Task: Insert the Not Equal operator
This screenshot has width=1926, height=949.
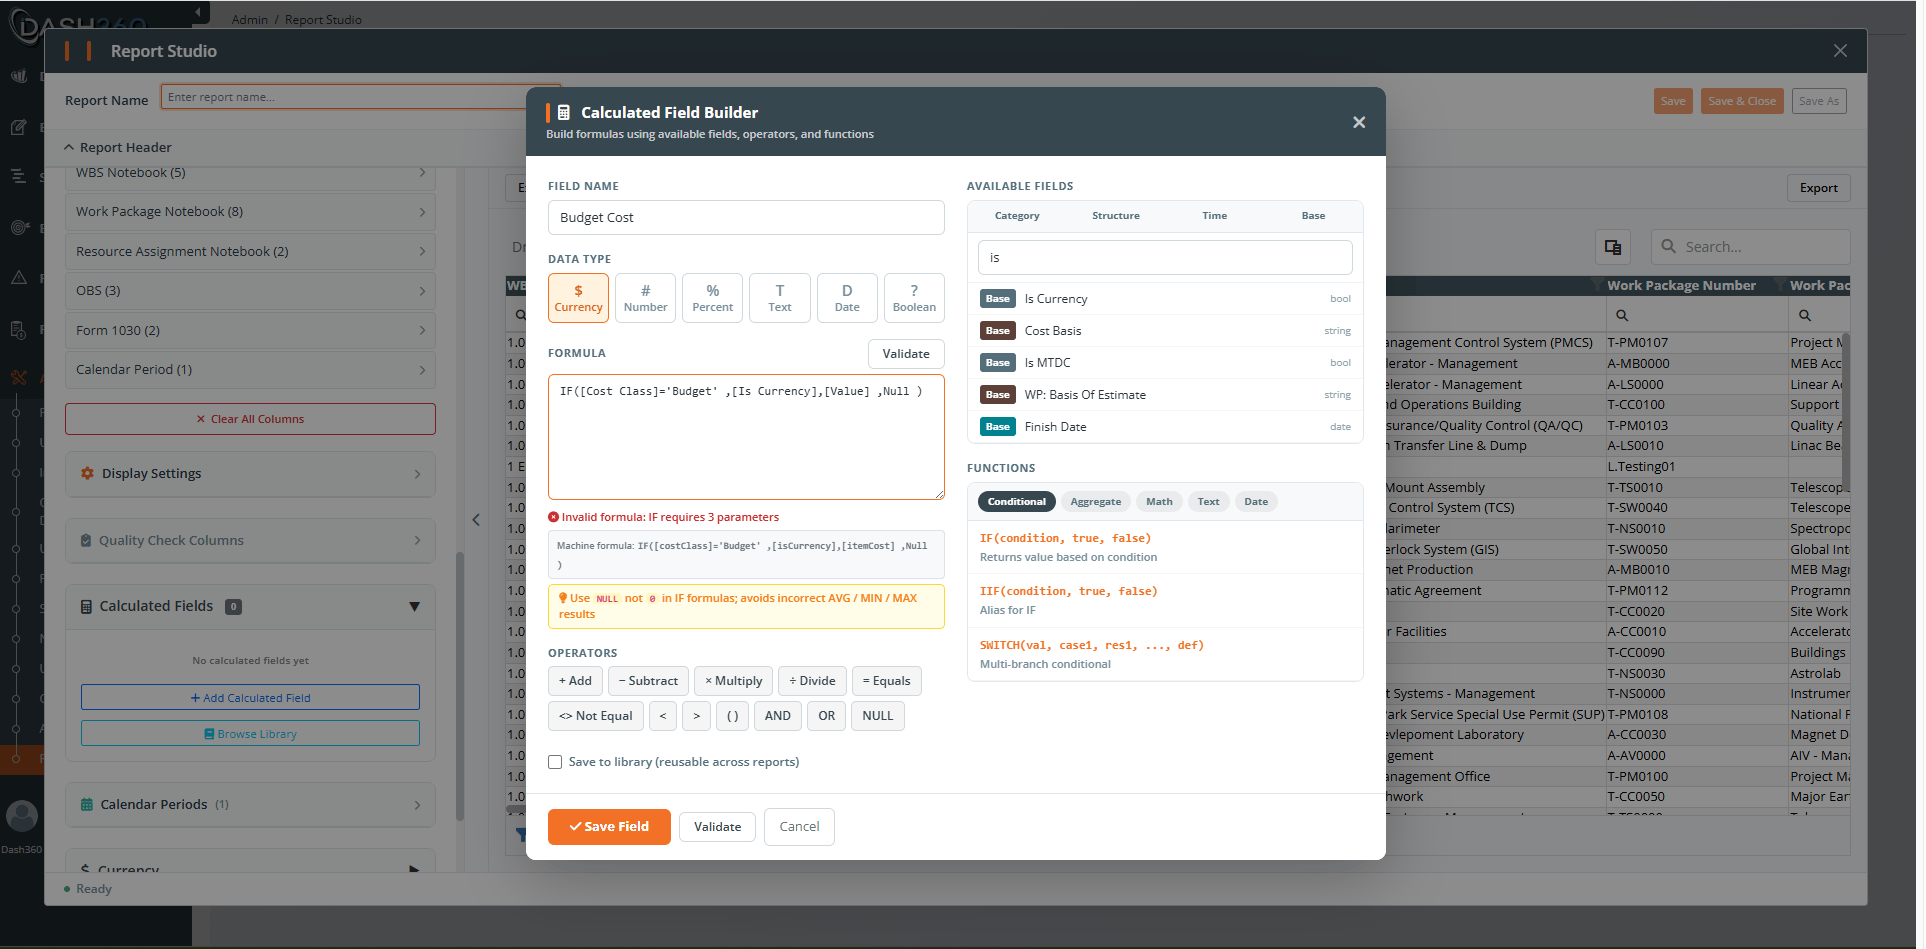Action: (596, 716)
